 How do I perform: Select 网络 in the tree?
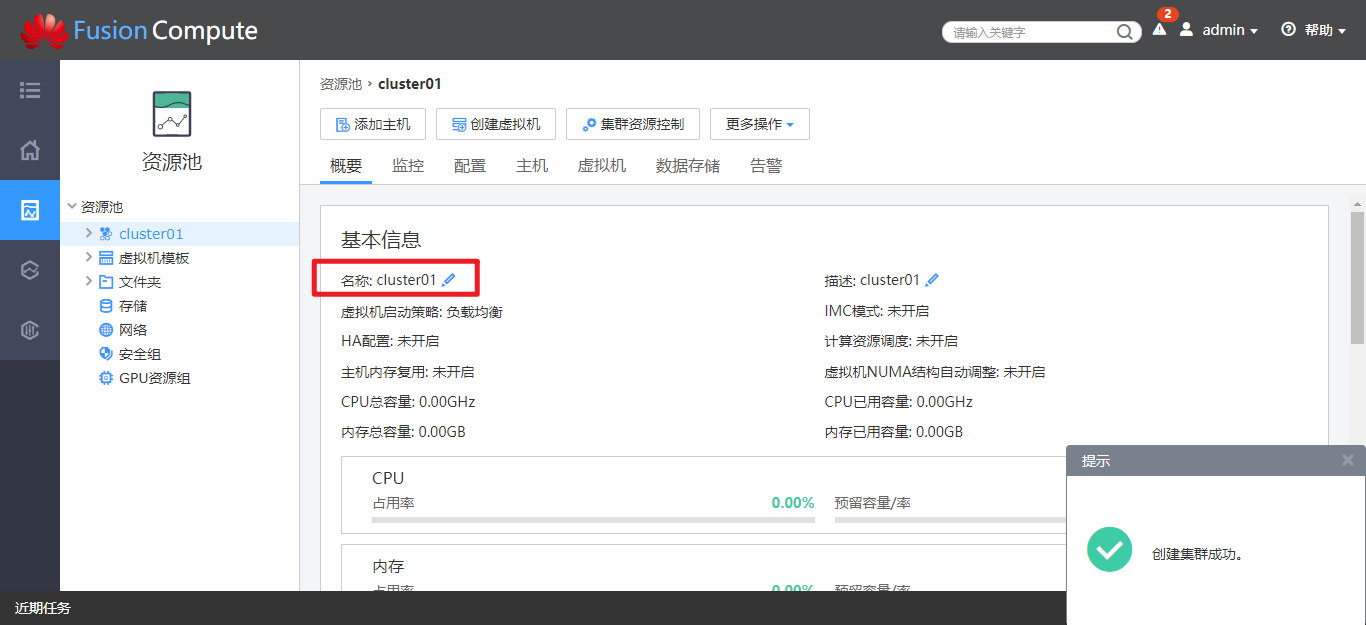coord(133,330)
